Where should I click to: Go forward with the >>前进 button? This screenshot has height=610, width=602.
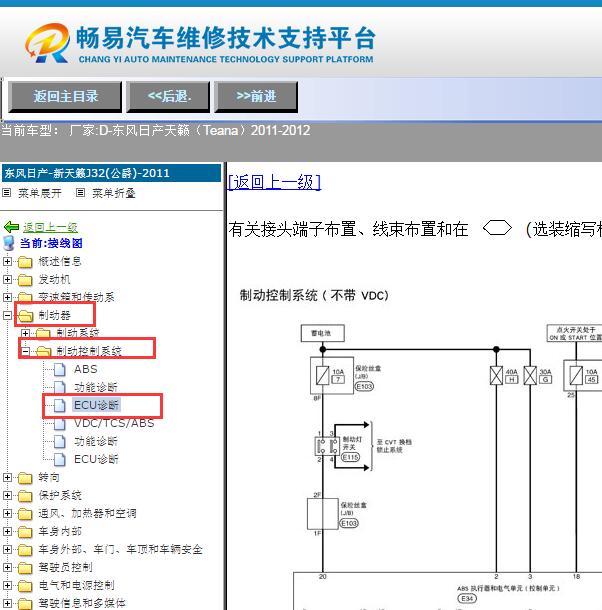click(256, 96)
